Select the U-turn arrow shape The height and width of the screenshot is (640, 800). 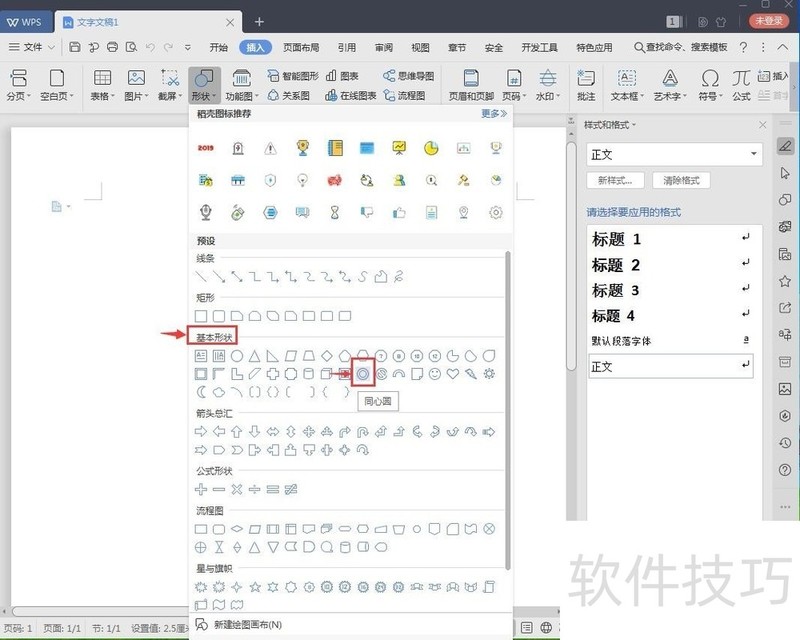point(363,432)
